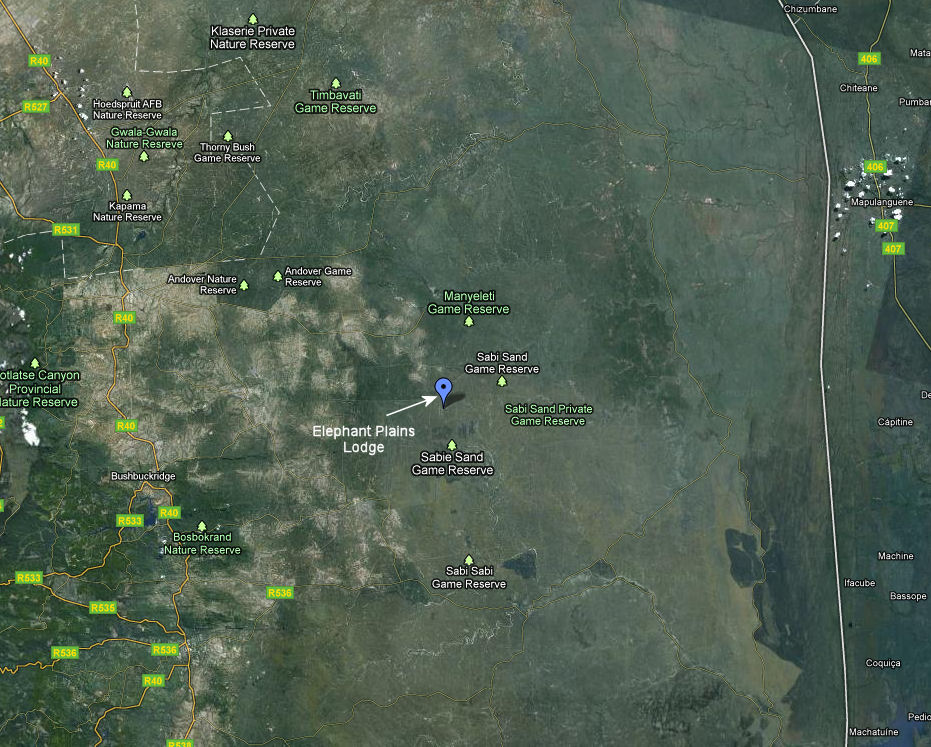Select the Thorny Bush Game Reserve tree icon
The image size is (931, 747).
[227, 137]
